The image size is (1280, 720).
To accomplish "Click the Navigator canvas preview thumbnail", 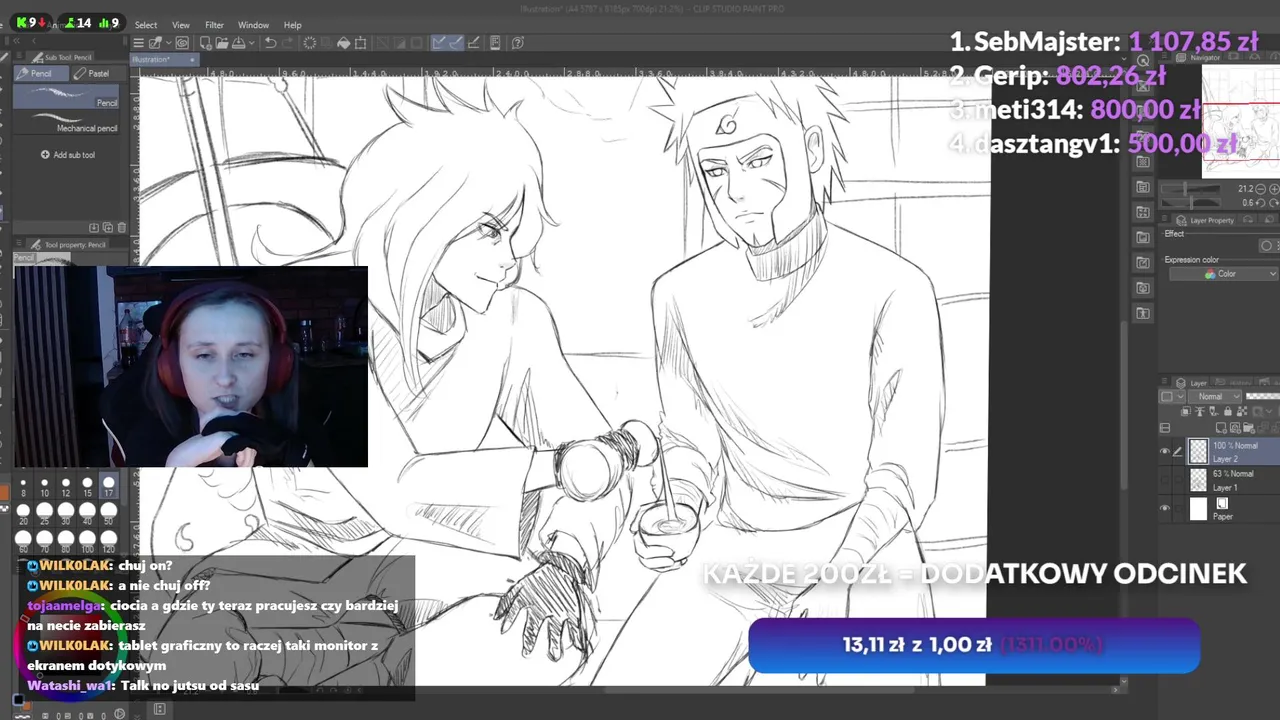I will (1241, 121).
